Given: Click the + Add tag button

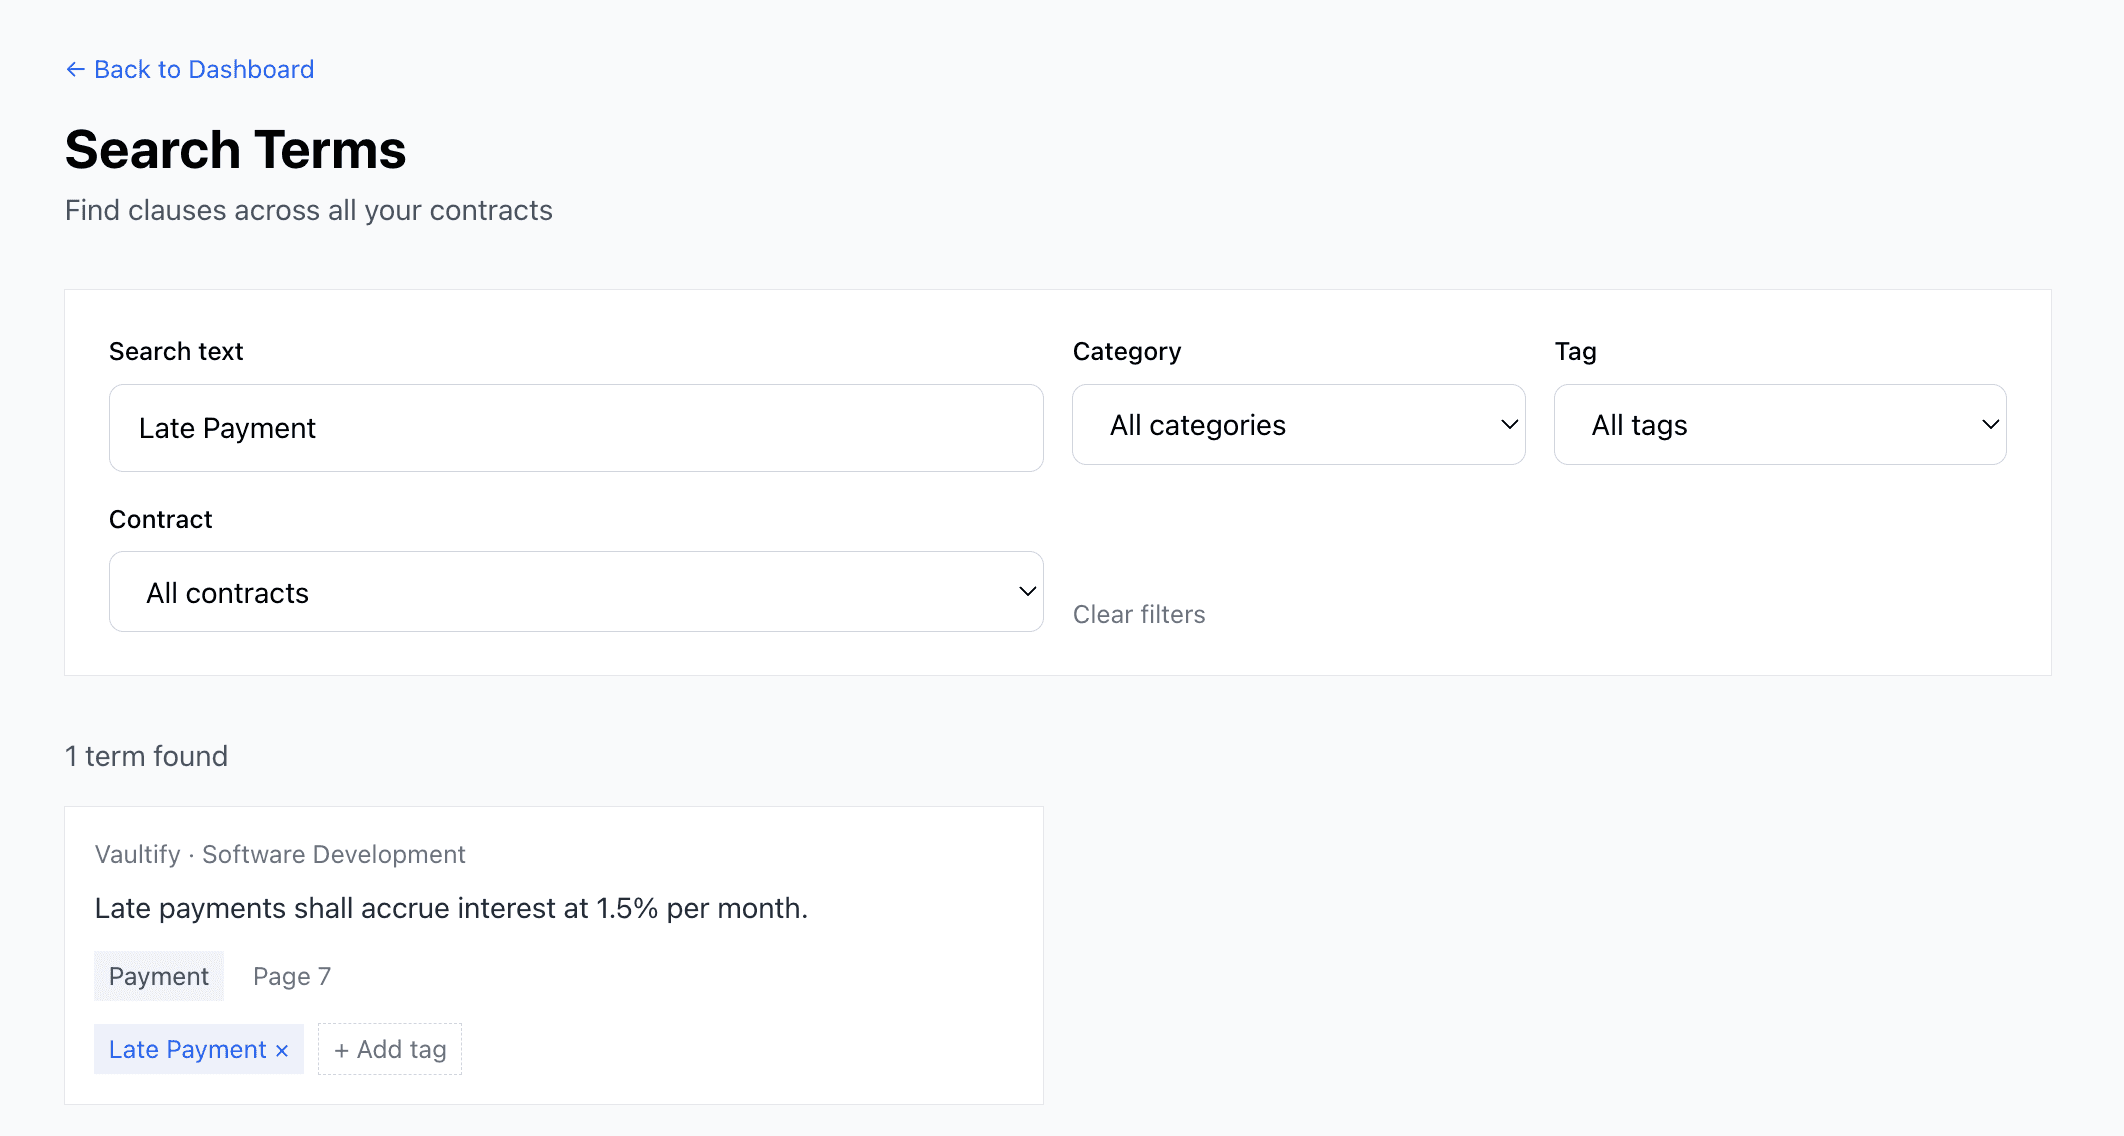Looking at the screenshot, I should 390,1049.
